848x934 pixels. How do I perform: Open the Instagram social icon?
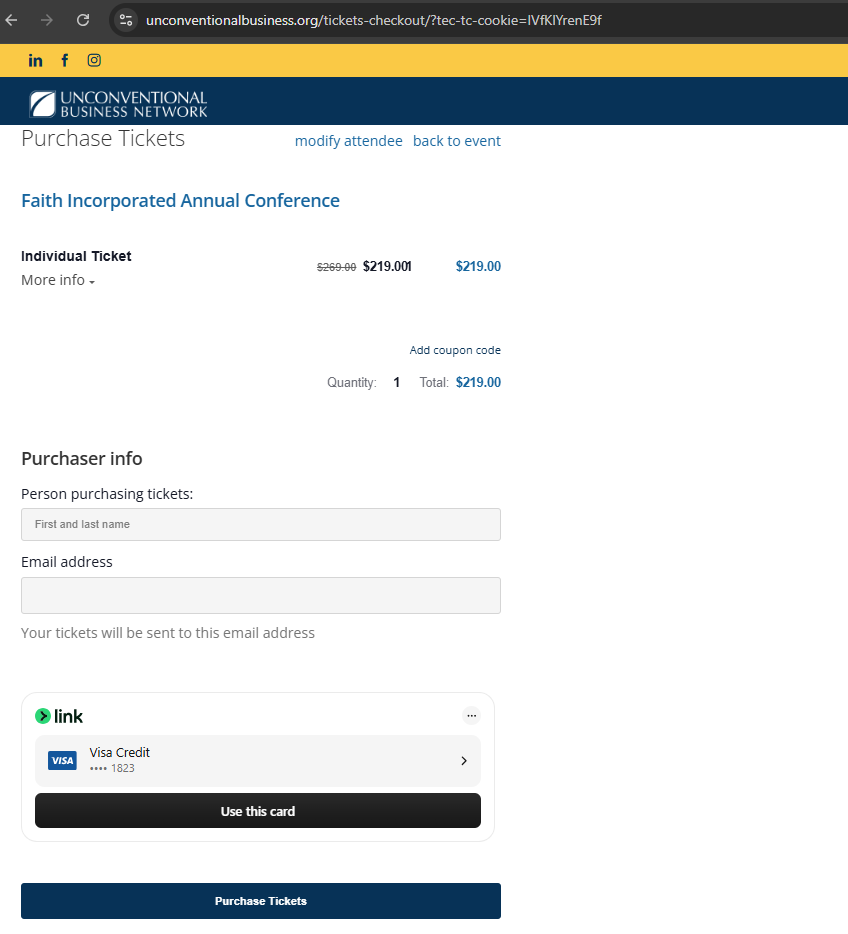pyautogui.click(x=94, y=60)
